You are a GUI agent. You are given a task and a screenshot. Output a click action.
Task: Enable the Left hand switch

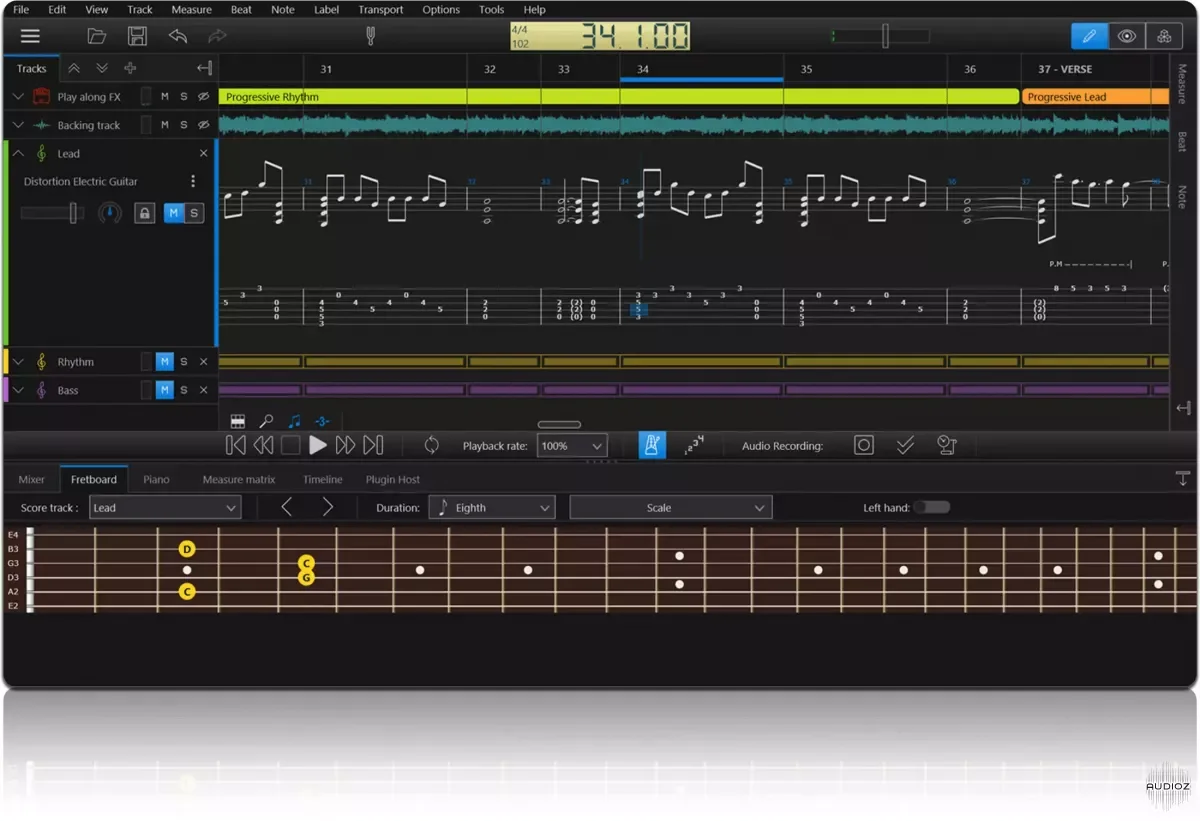[932, 507]
